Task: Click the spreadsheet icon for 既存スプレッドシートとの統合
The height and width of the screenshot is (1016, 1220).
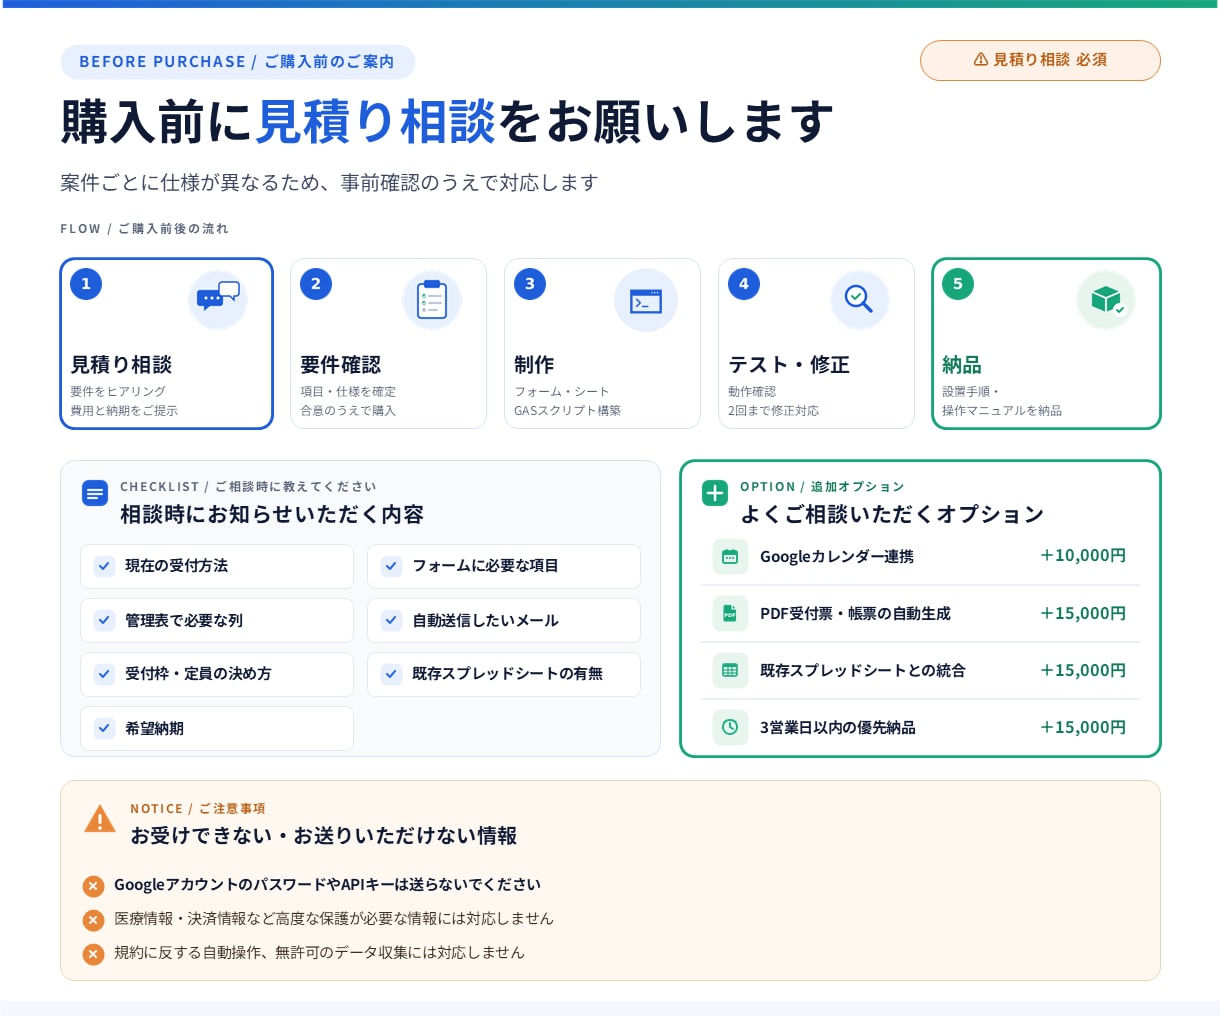Action: tap(730, 671)
